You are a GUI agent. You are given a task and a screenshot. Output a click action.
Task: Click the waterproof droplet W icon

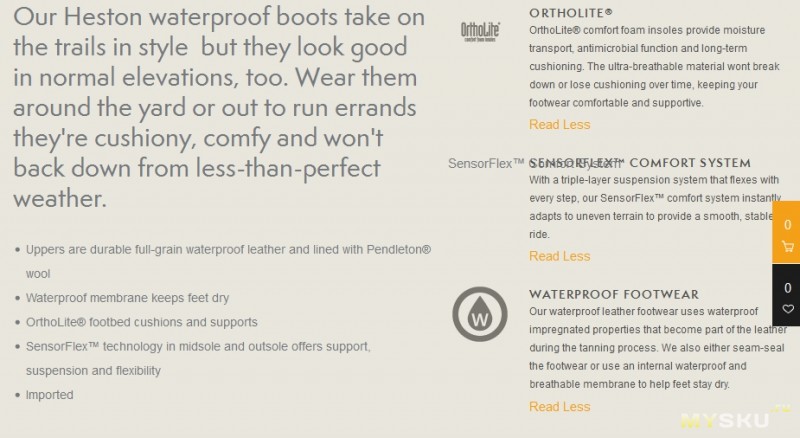pyautogui.click(x=480, y=314)
